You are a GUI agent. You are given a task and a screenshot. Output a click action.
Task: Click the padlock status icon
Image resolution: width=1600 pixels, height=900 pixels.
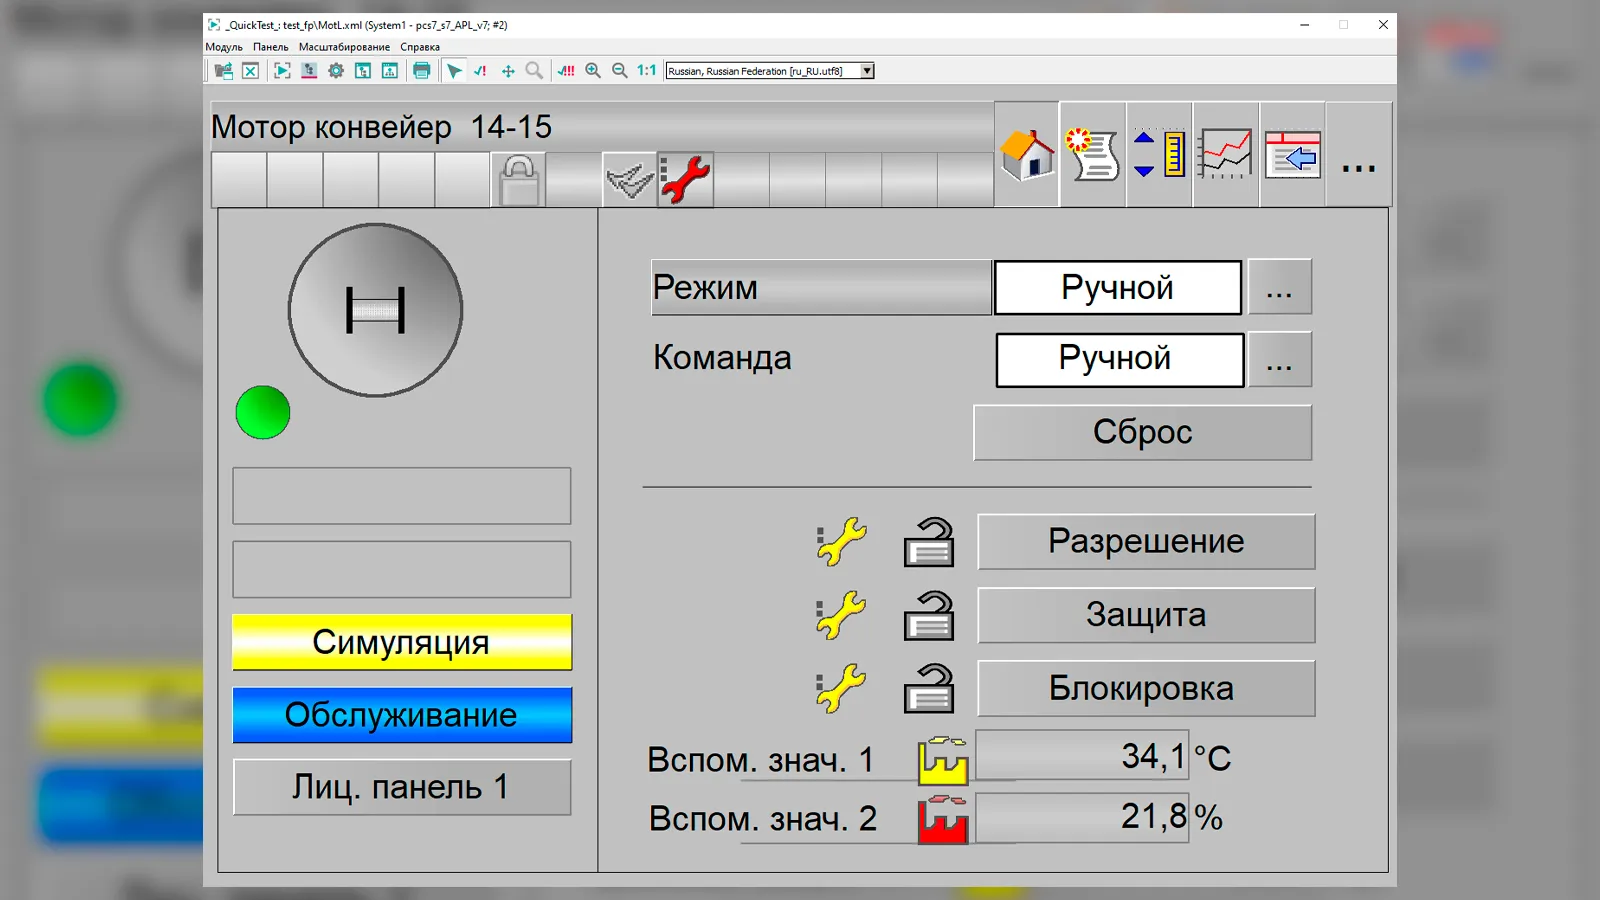(519, 180)
